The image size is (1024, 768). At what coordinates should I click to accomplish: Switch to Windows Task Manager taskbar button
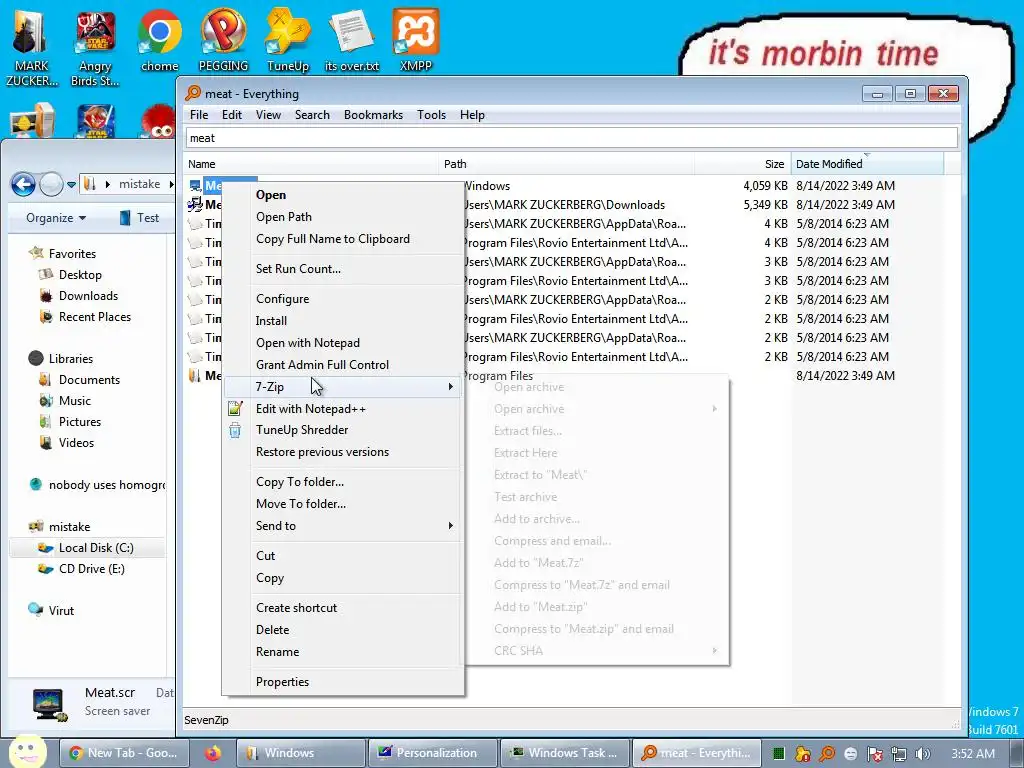pyautogui.click(x=565, y=753)
